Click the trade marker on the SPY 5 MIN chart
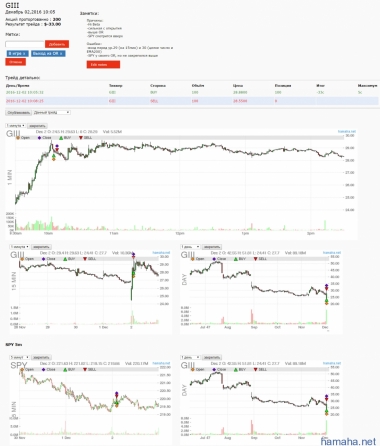380x446 pixels. 116,399
